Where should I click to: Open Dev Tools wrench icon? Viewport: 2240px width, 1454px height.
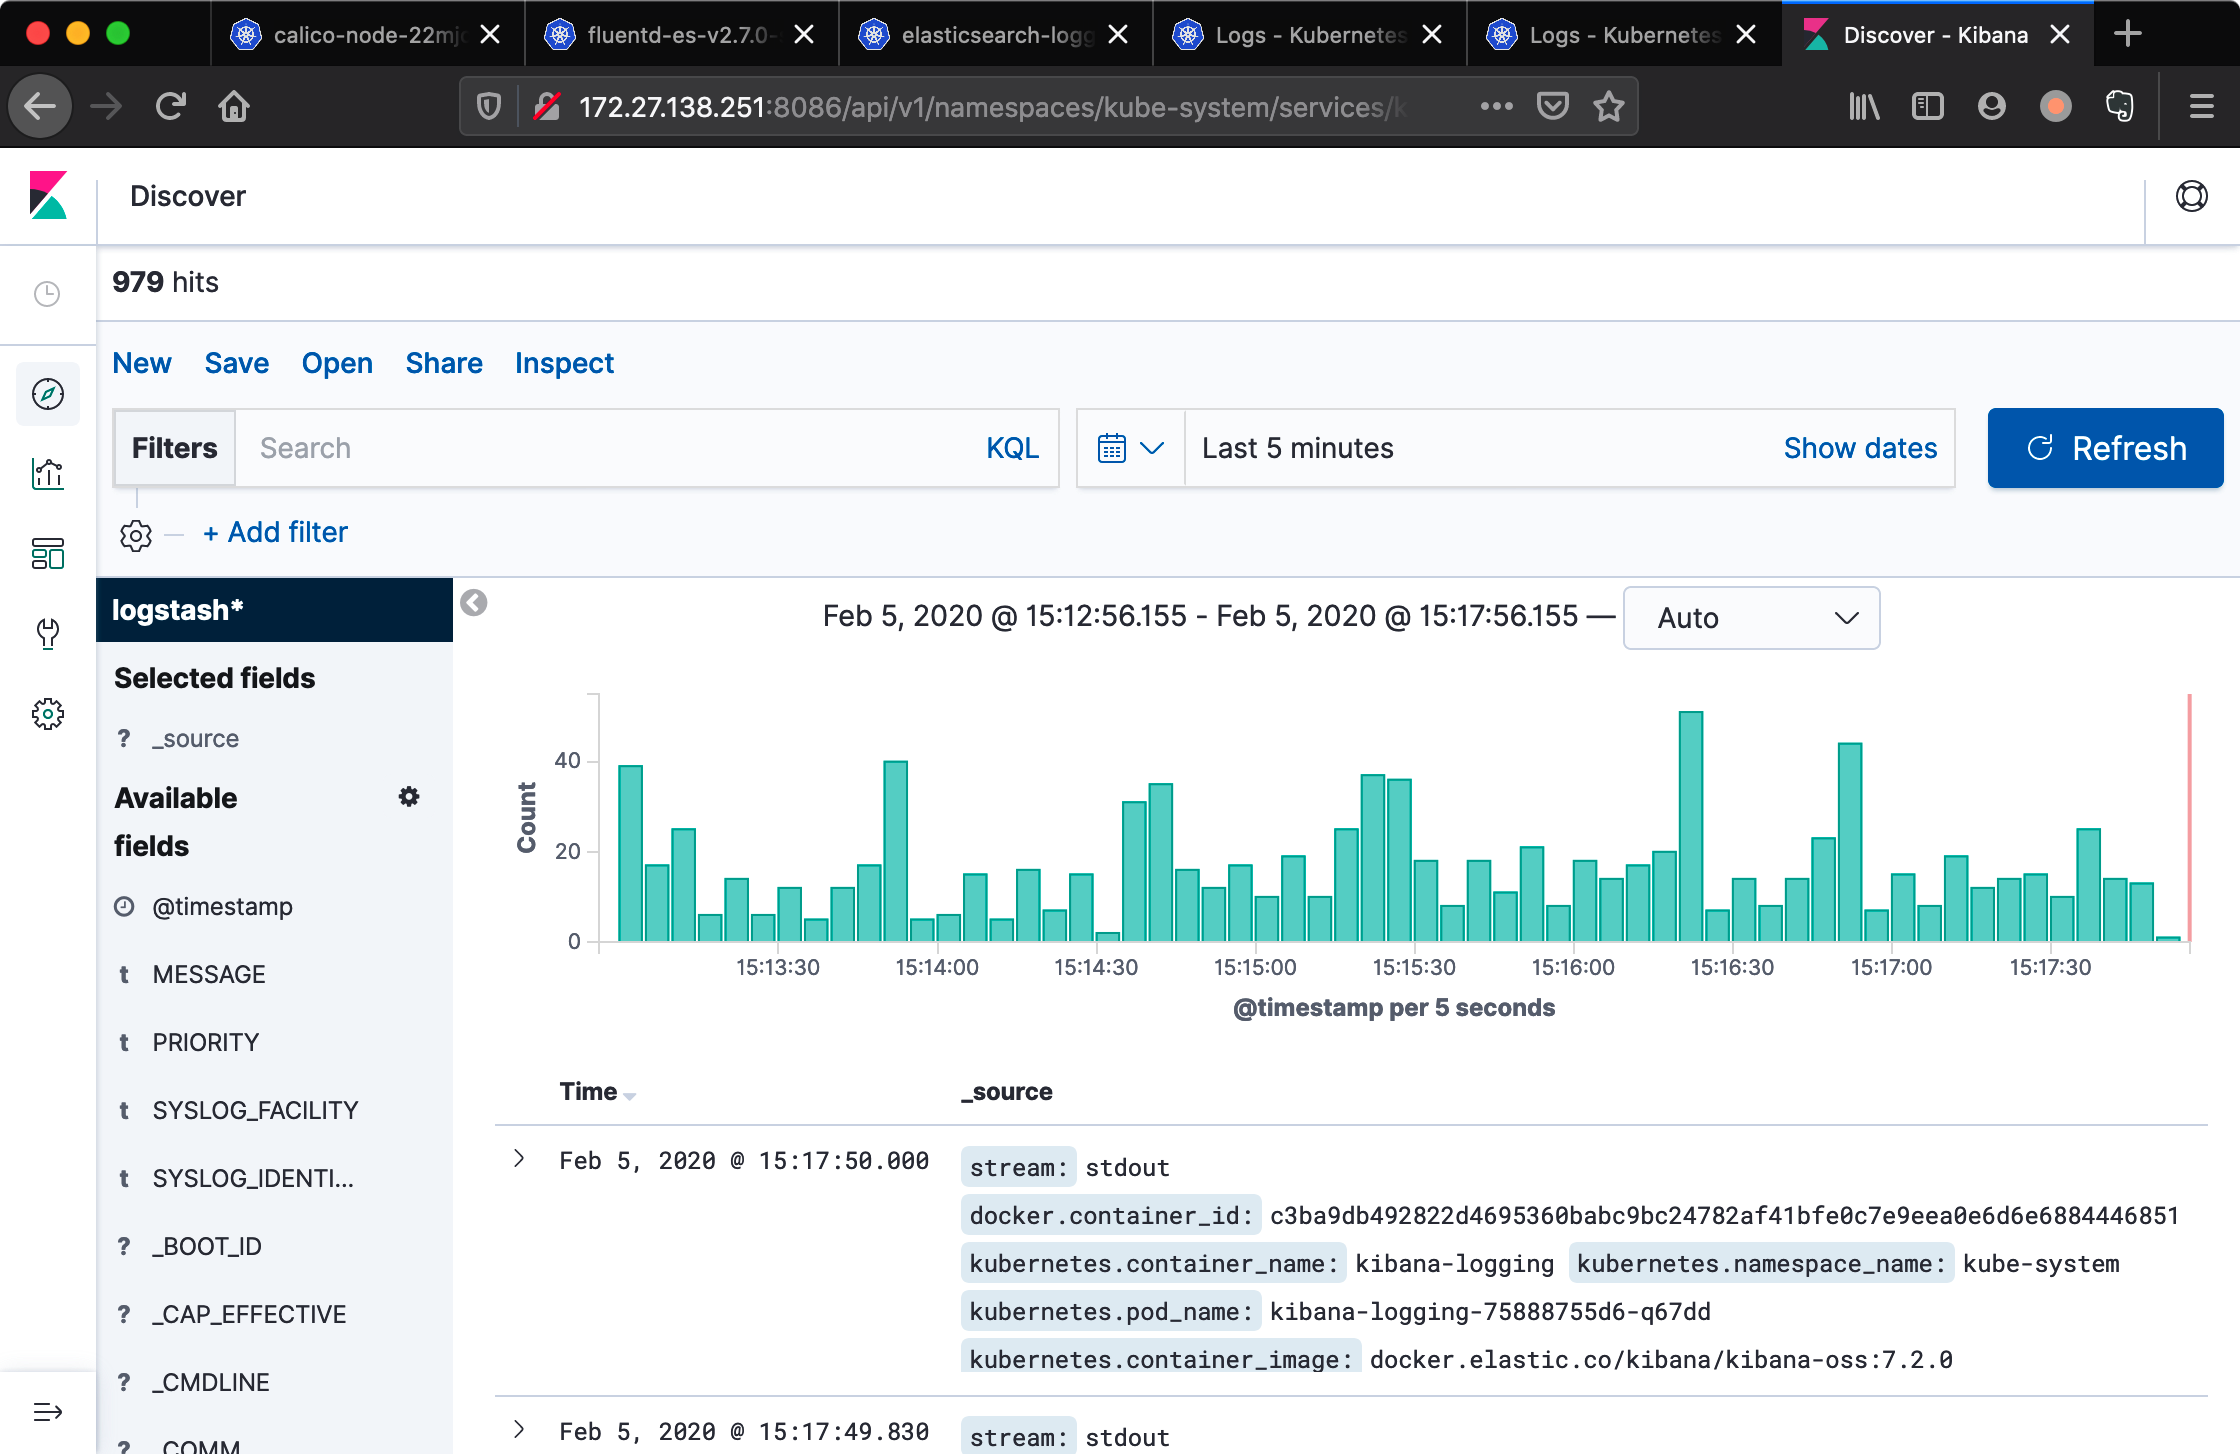(48, 633)
